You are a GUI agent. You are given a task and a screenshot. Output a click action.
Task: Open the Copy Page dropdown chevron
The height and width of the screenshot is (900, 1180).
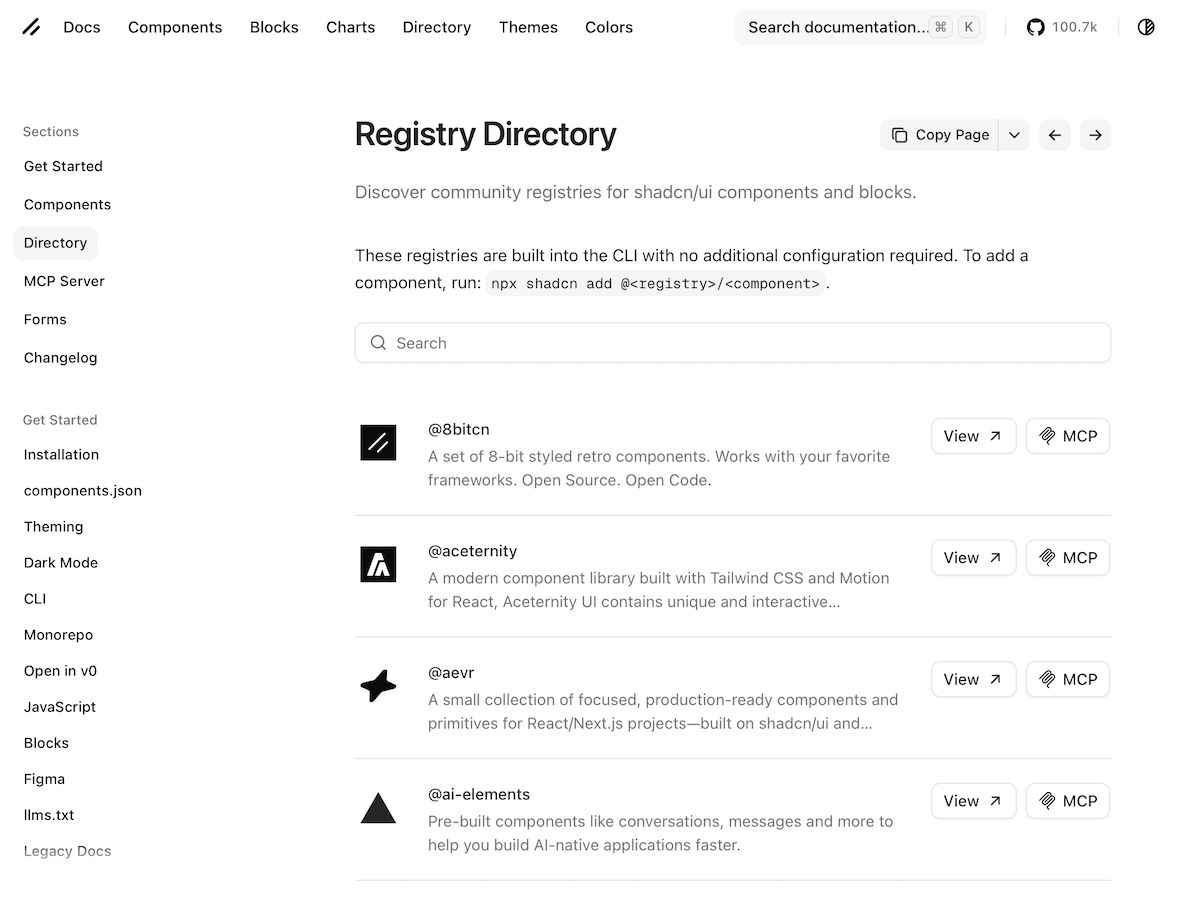pyautogui.click(x=1014, y=135)
